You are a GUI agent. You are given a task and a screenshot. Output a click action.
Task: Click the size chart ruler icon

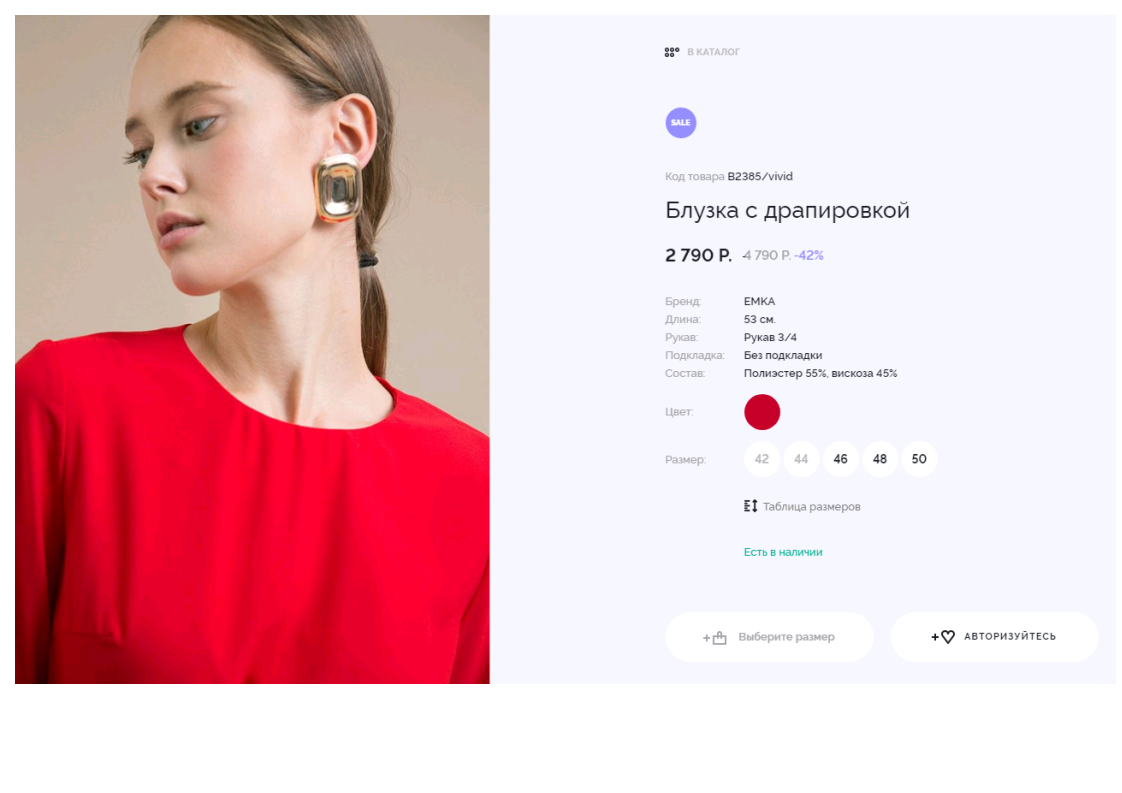tap(751, 506)
